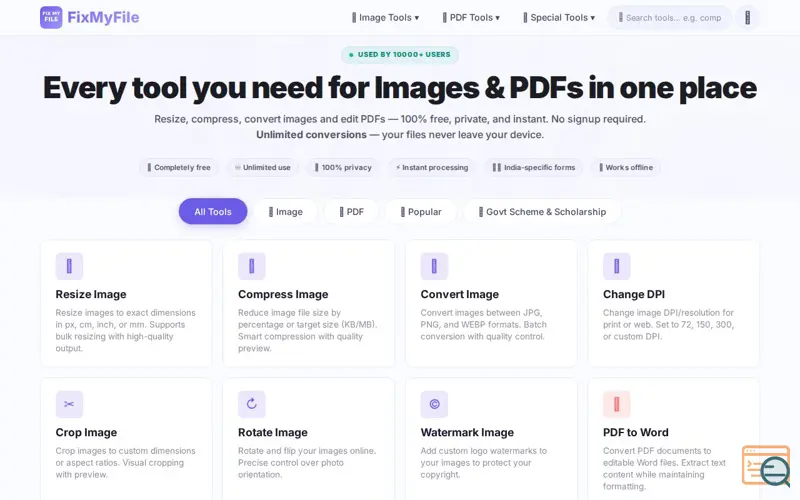Expand the Image Tools dropdown menu
Viewport: 800px width, 500px height.
coord(385,17)
